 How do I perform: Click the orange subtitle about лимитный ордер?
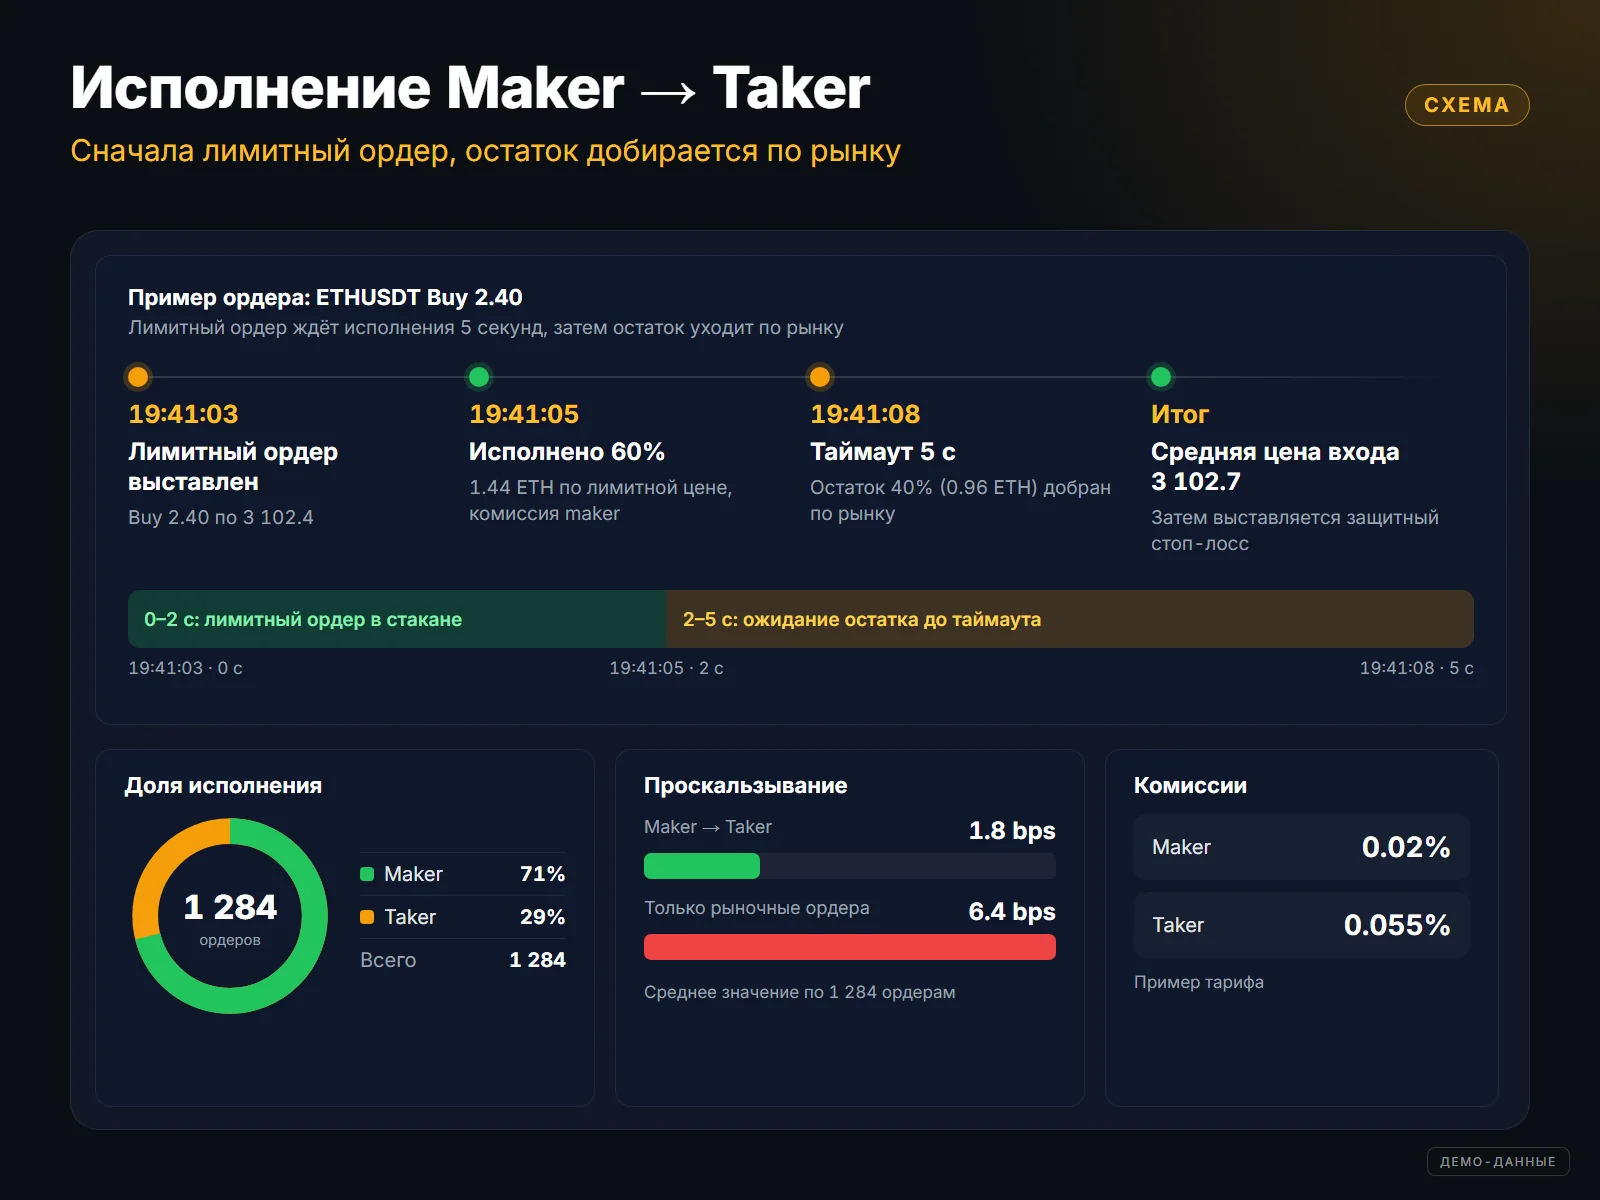coord(486,151)
